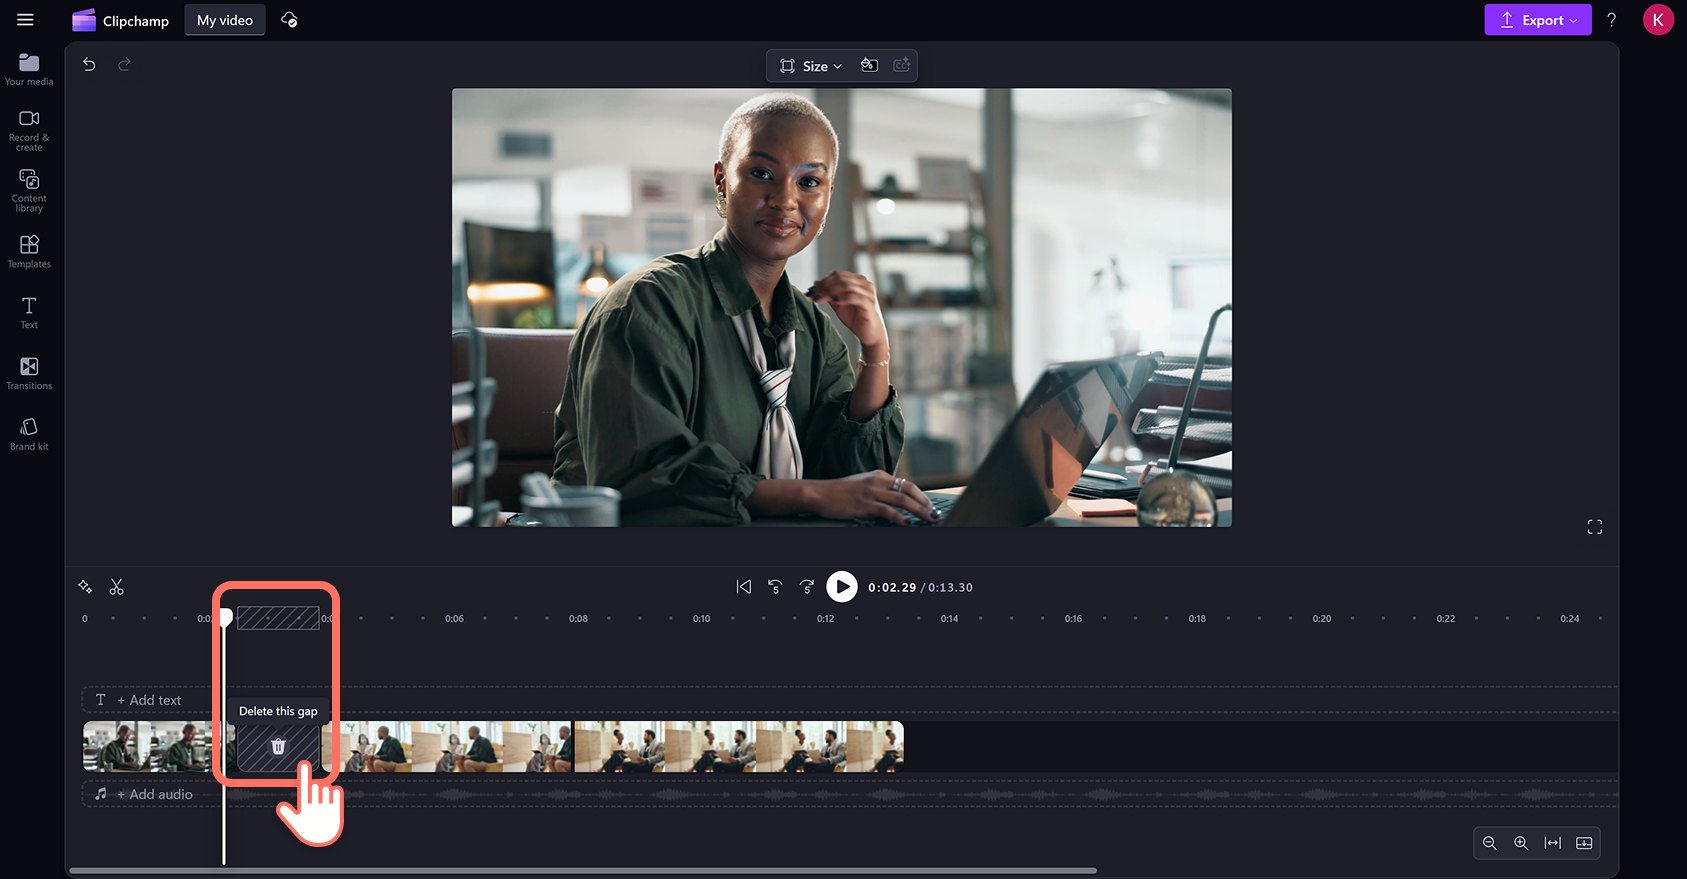1687x879 pixels.
Task: Toggle fullscreen preview mode
Action: 1595,527
